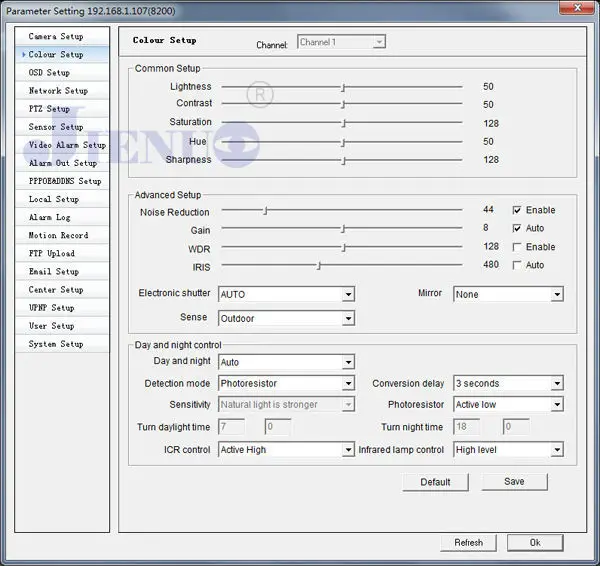The width and height of the screenshot is (600, 566).
Task: Go to System Setup
Action: coord(62,344)
